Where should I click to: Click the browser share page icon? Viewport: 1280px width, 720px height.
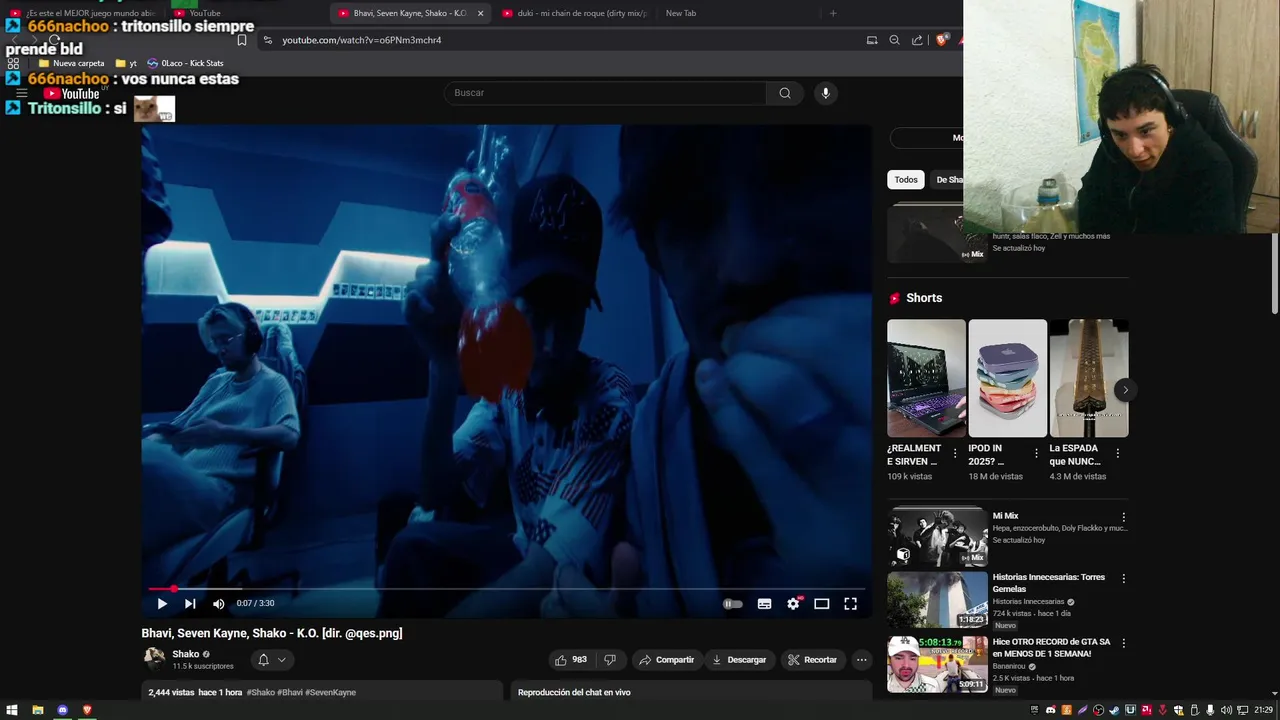point(917,40)
